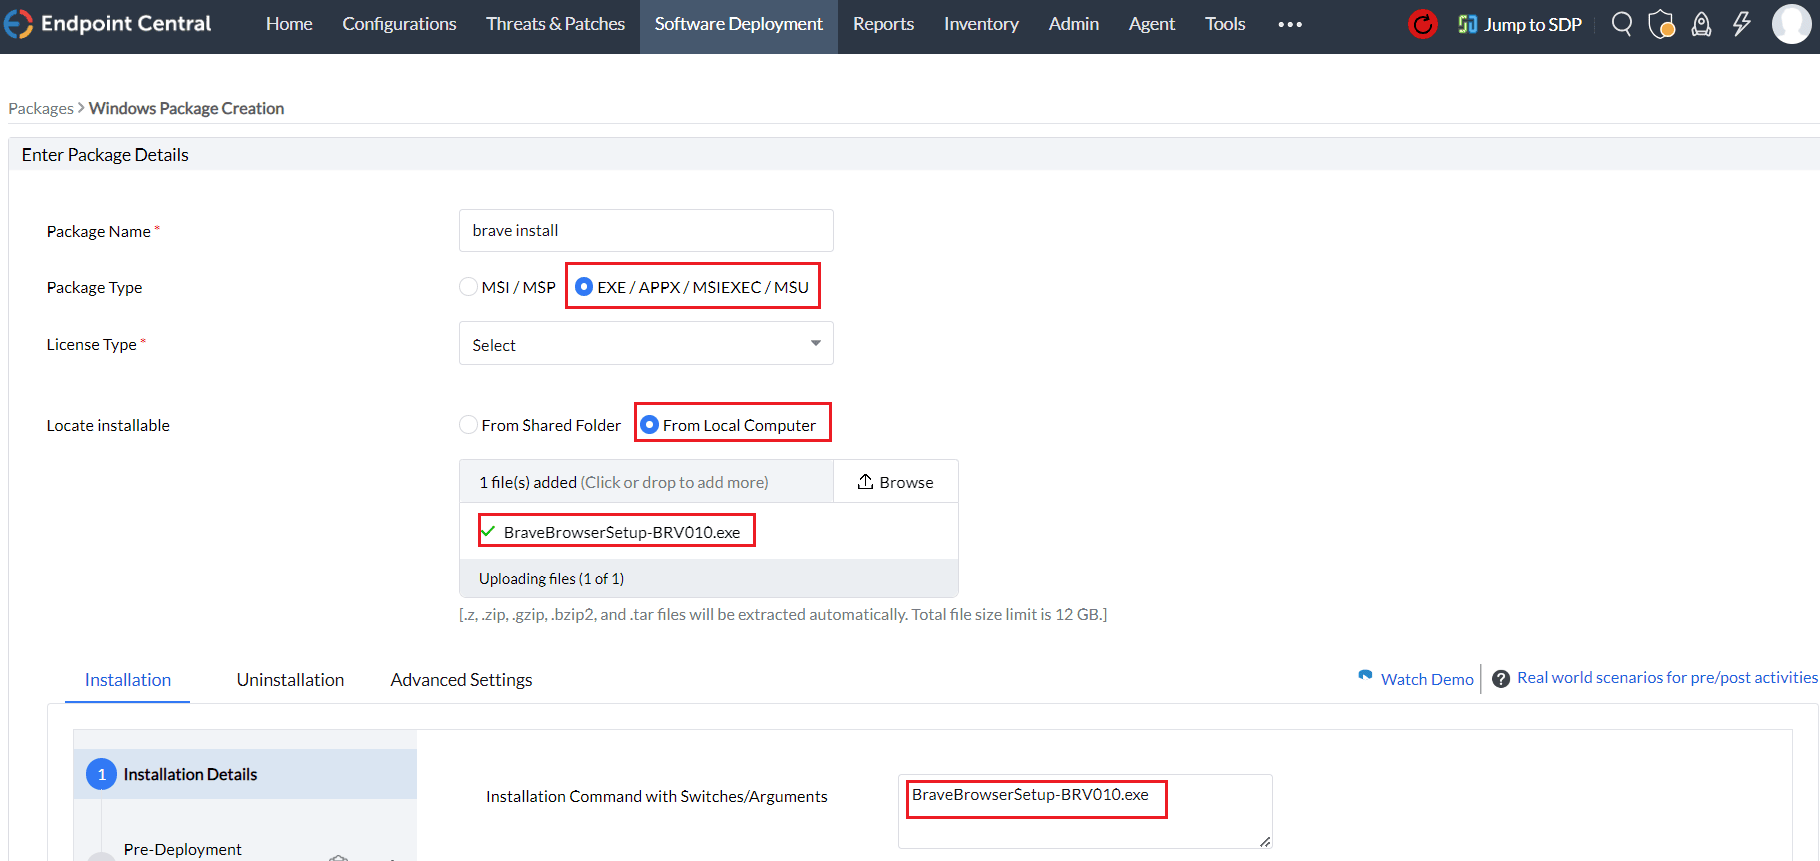Image resolution: width=1820 pixels, height=861 pixels.
Task: Click the red refresh icon in header
Action: (x=1422, y=24)
